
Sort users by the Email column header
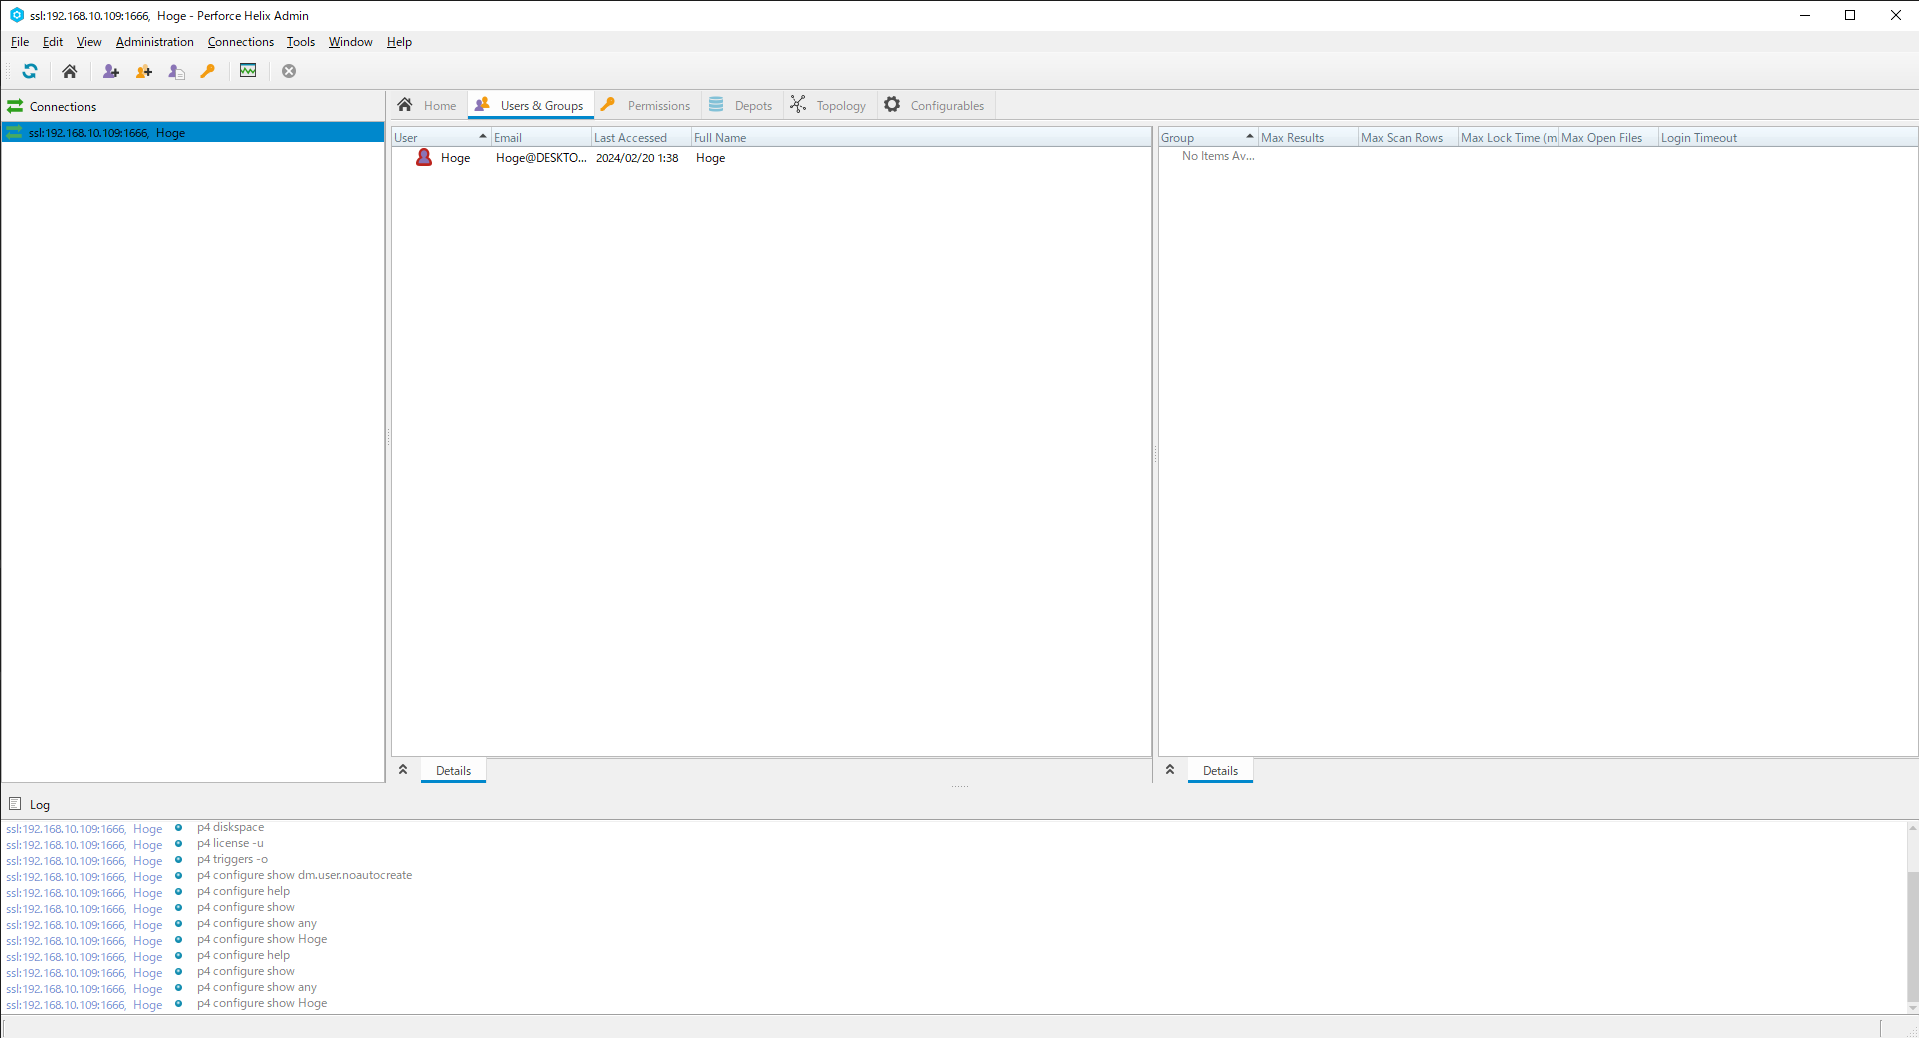(x=541, y=137)
